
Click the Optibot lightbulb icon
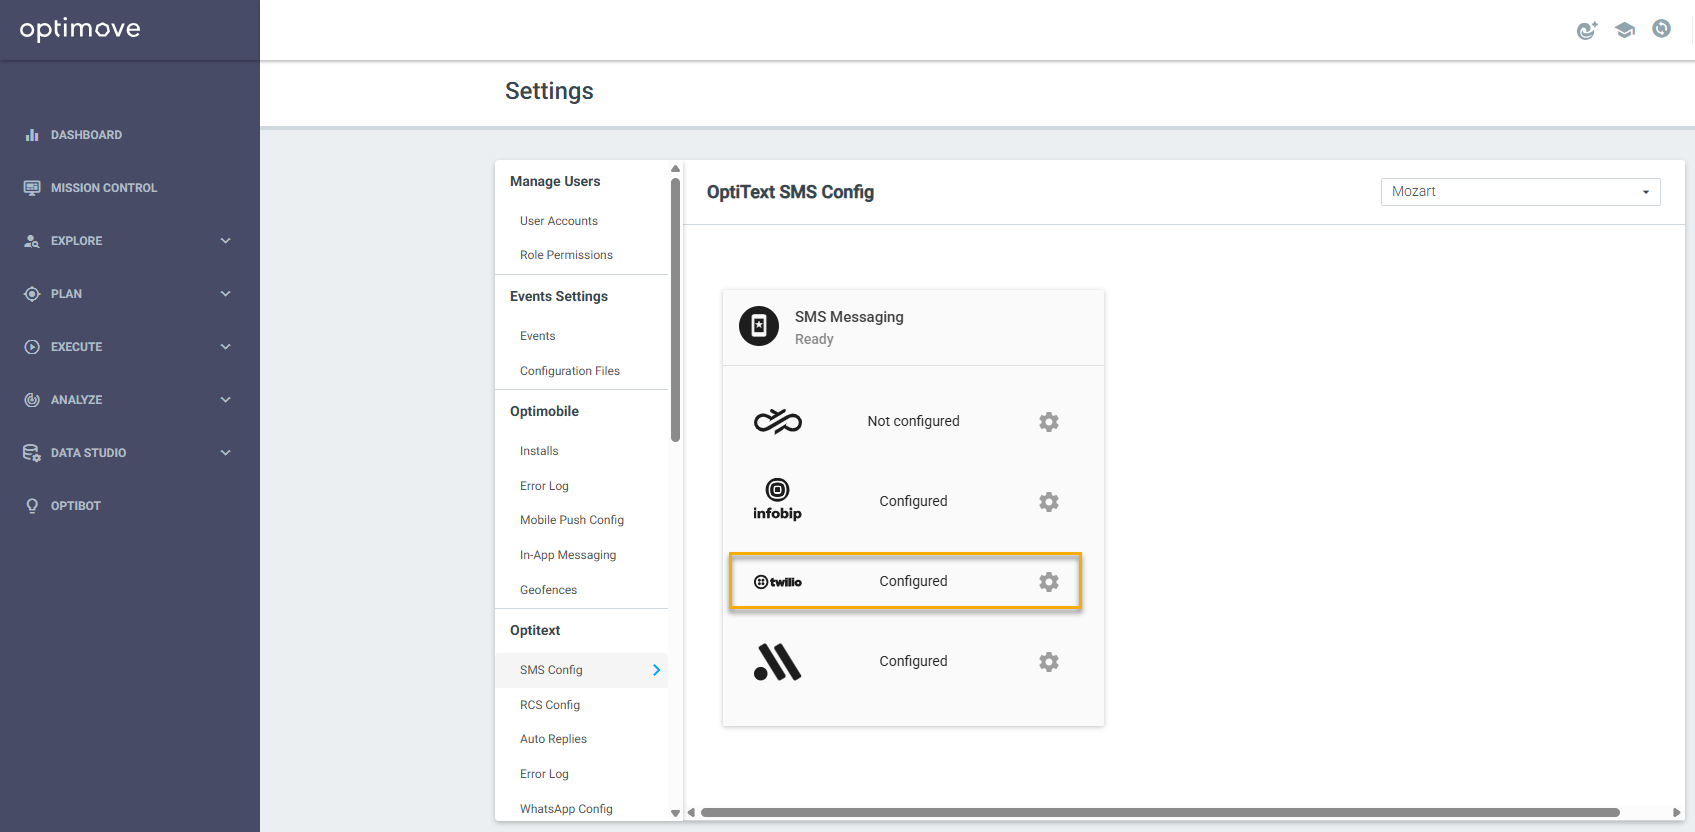pyautogui.click(x=32, y=506)
